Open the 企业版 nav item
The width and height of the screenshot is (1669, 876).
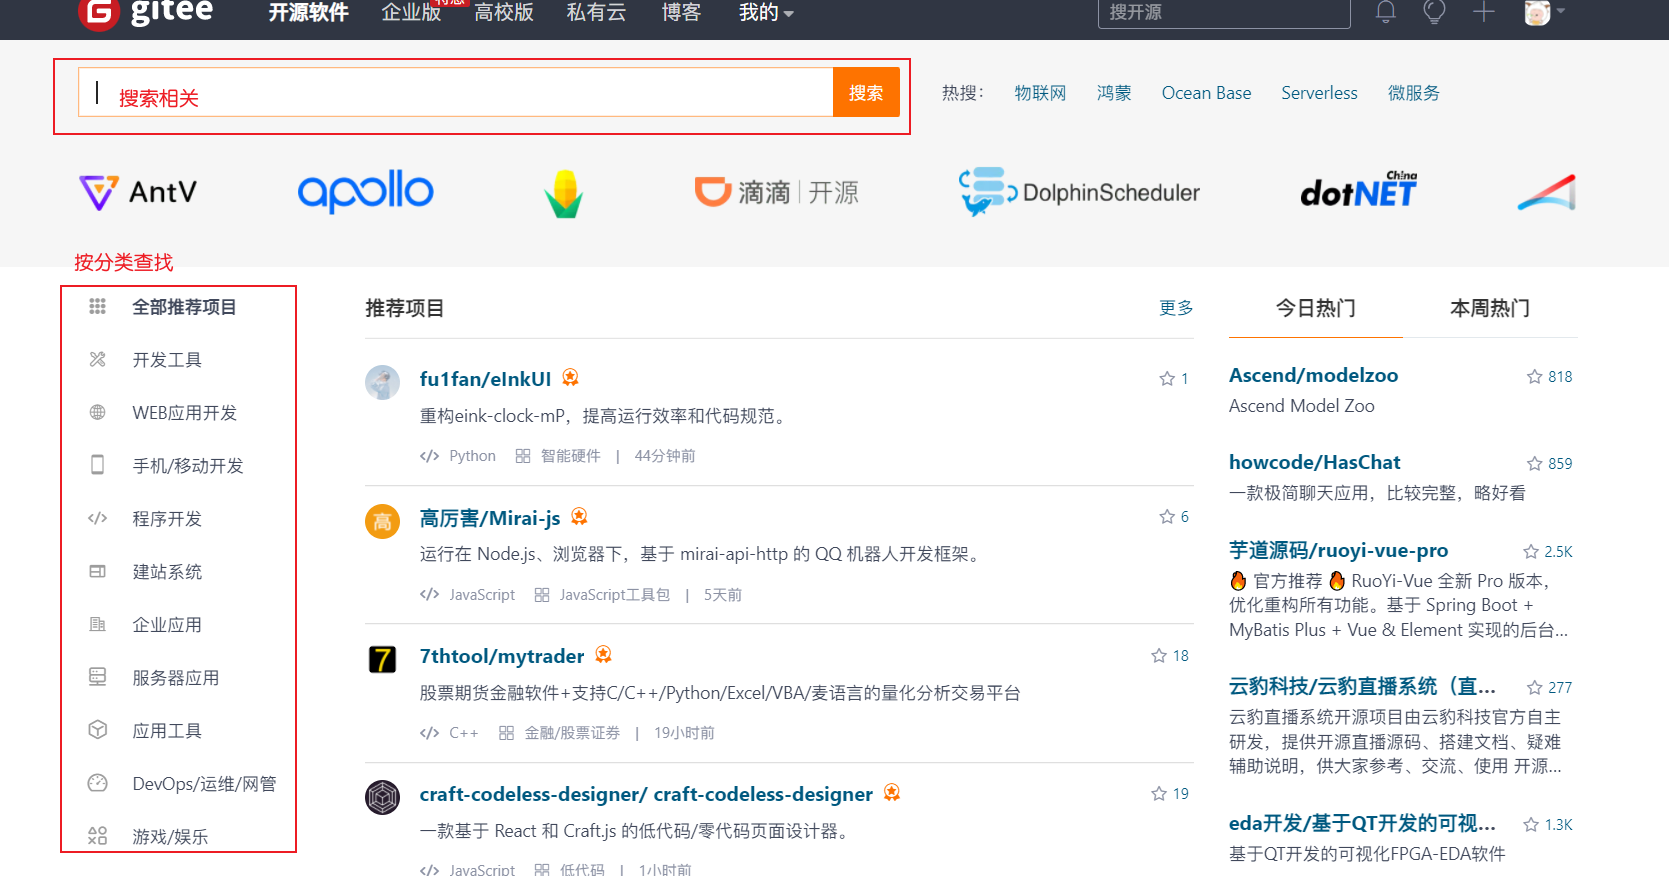point(411,13)
